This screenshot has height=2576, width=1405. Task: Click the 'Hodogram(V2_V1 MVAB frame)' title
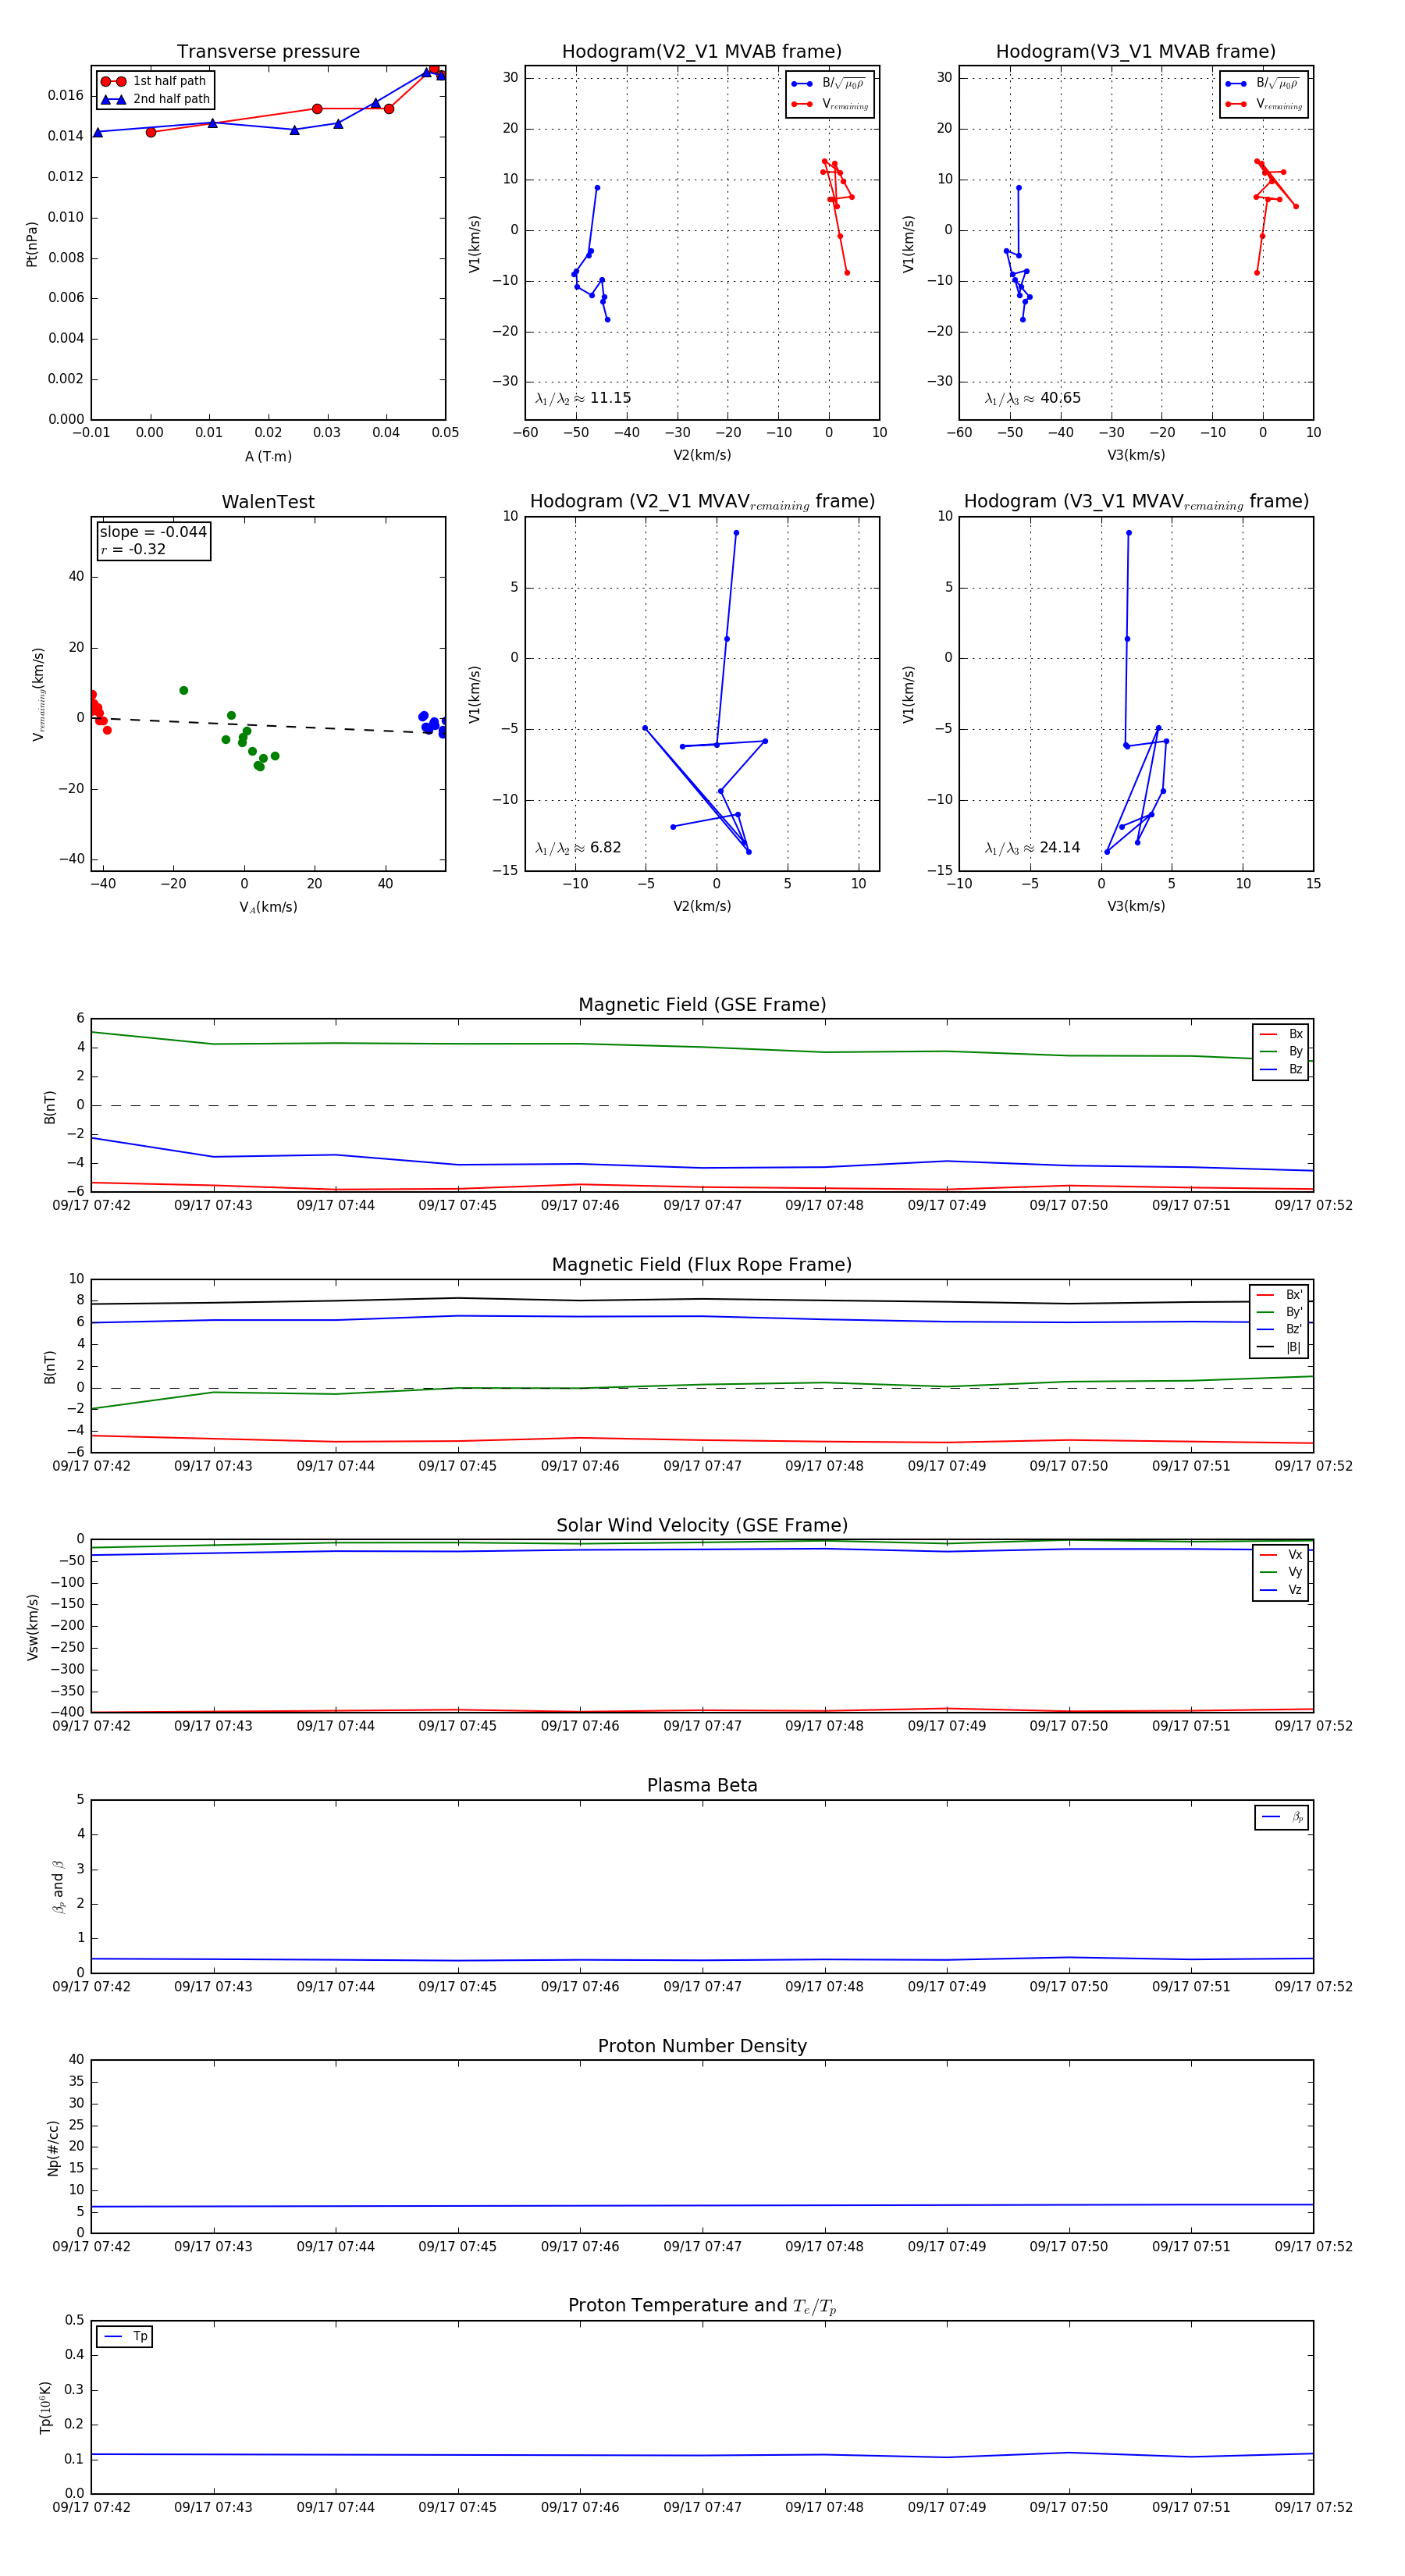click(x=702, y=51)
